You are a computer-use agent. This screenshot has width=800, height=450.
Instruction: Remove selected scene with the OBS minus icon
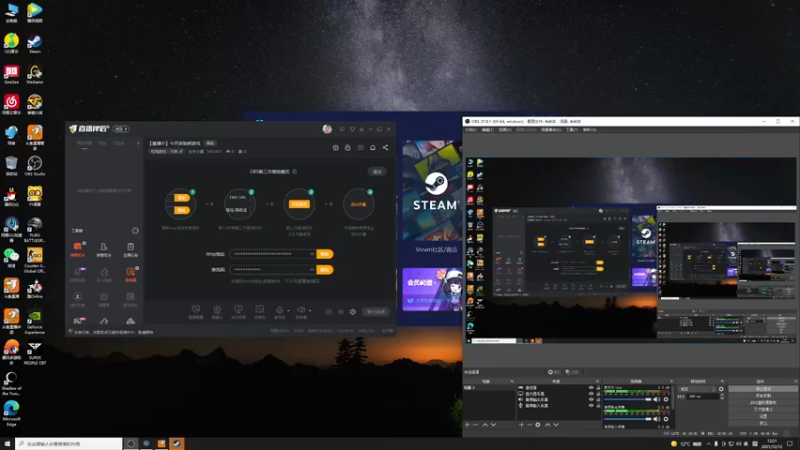tap(476, 424)
